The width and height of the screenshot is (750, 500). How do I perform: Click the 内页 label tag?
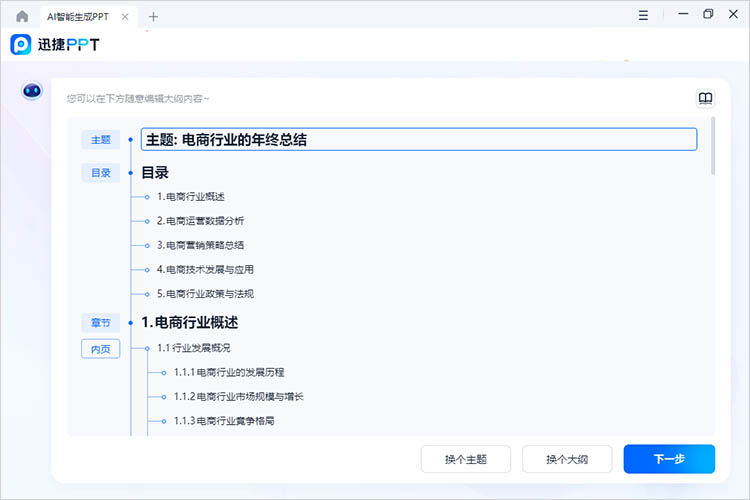(x=100, y=349)
